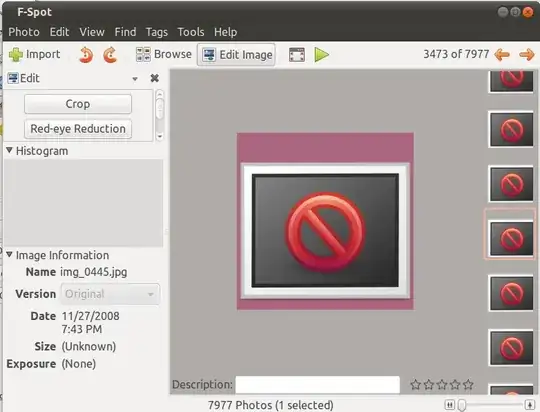This screenshot has height=412, width=540.
Task: Click the Size value (Unknown)
Action: click(x=89, y=347)
